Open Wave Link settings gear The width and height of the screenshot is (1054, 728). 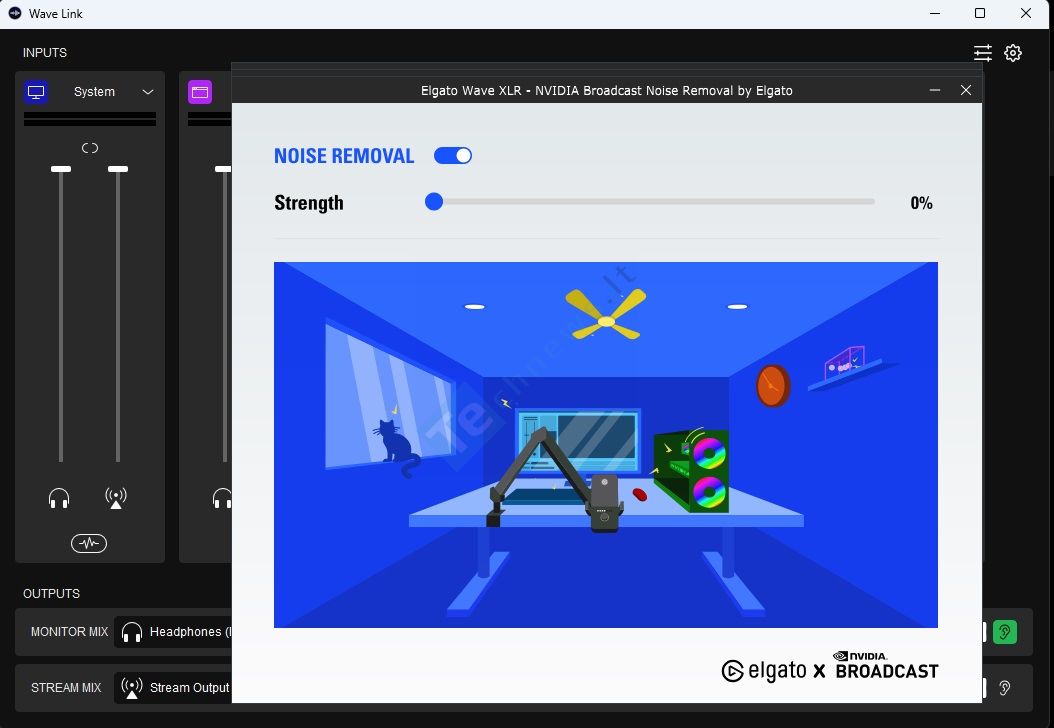(1013, 53)
